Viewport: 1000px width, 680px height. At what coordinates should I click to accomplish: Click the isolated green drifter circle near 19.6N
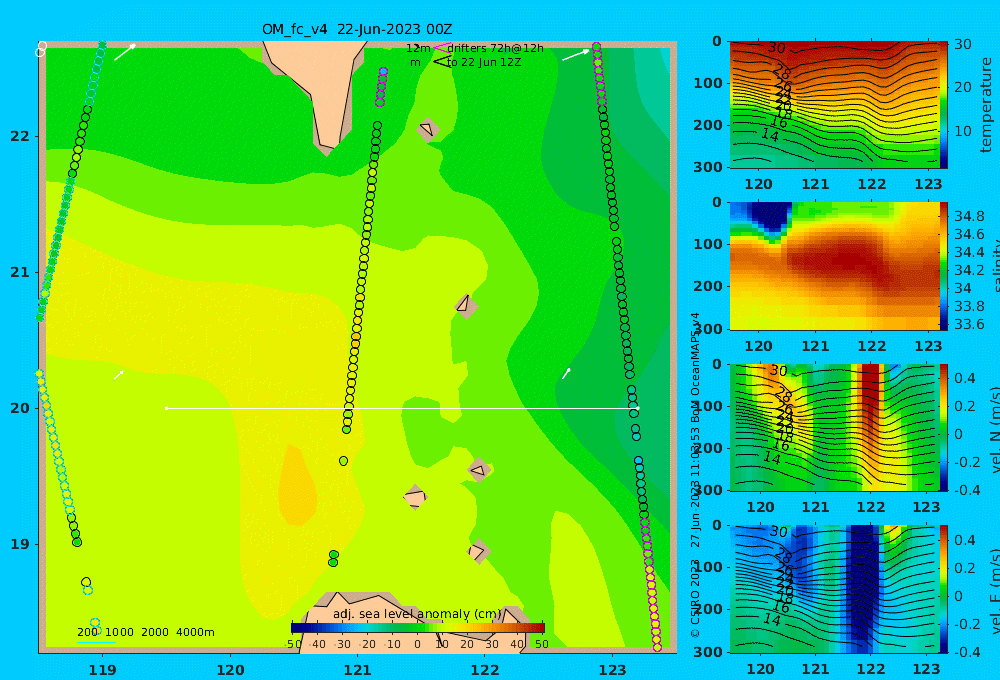(344, 461)
